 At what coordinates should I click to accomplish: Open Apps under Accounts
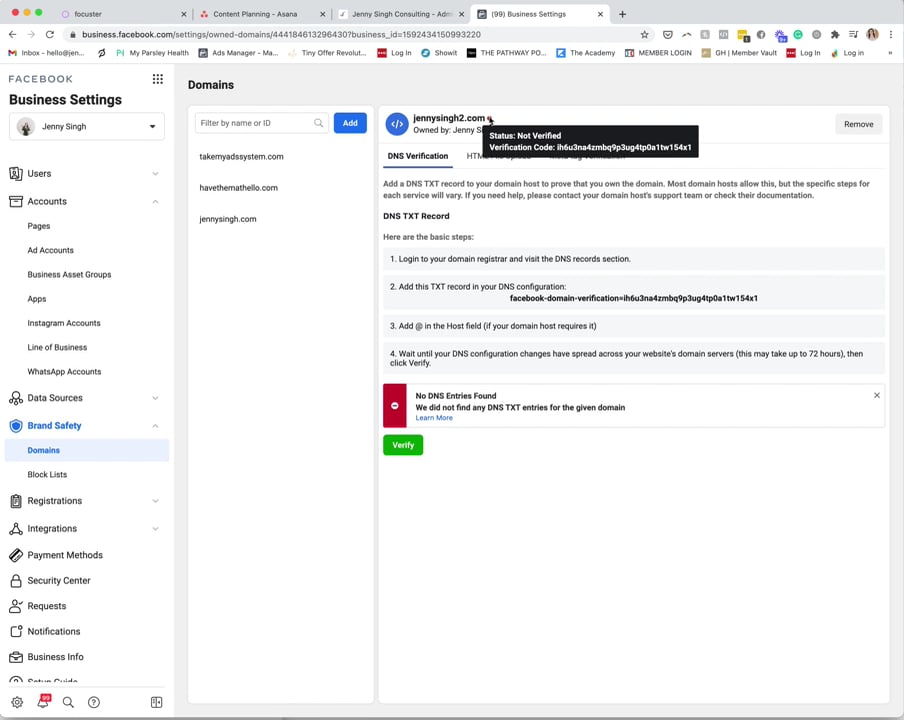[x=36, y=299]
